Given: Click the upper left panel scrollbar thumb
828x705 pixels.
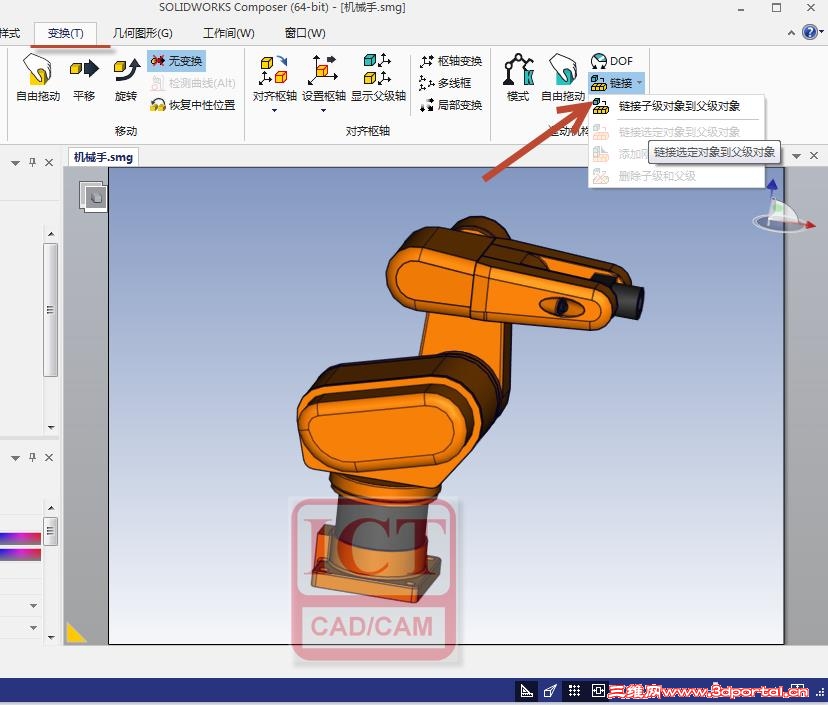Looking at the screenshot, I should [50, 309].
